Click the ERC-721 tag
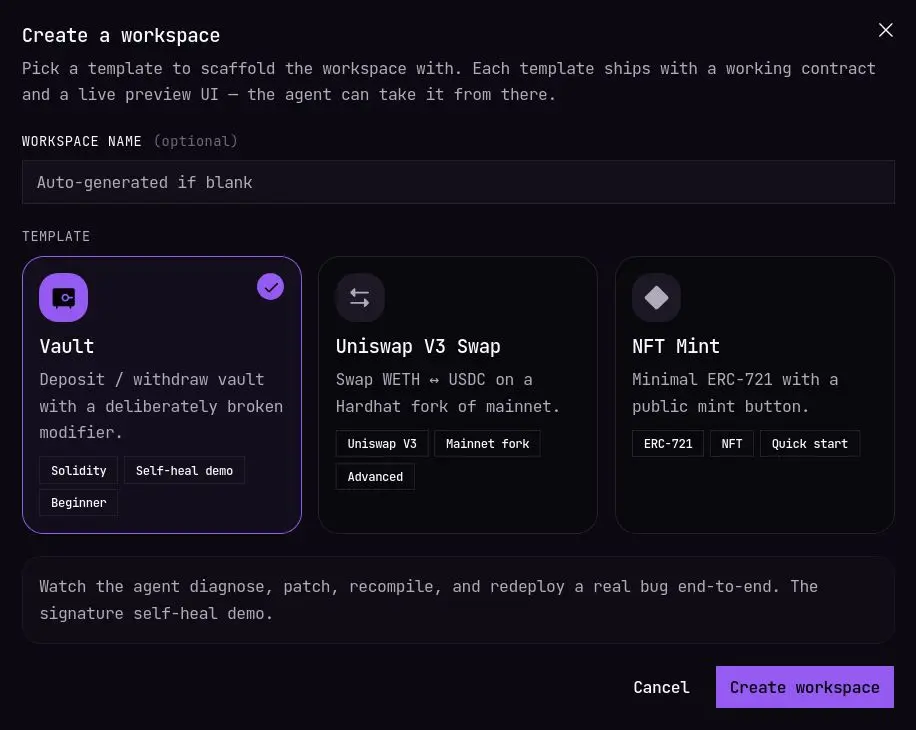 click(668, 443)
